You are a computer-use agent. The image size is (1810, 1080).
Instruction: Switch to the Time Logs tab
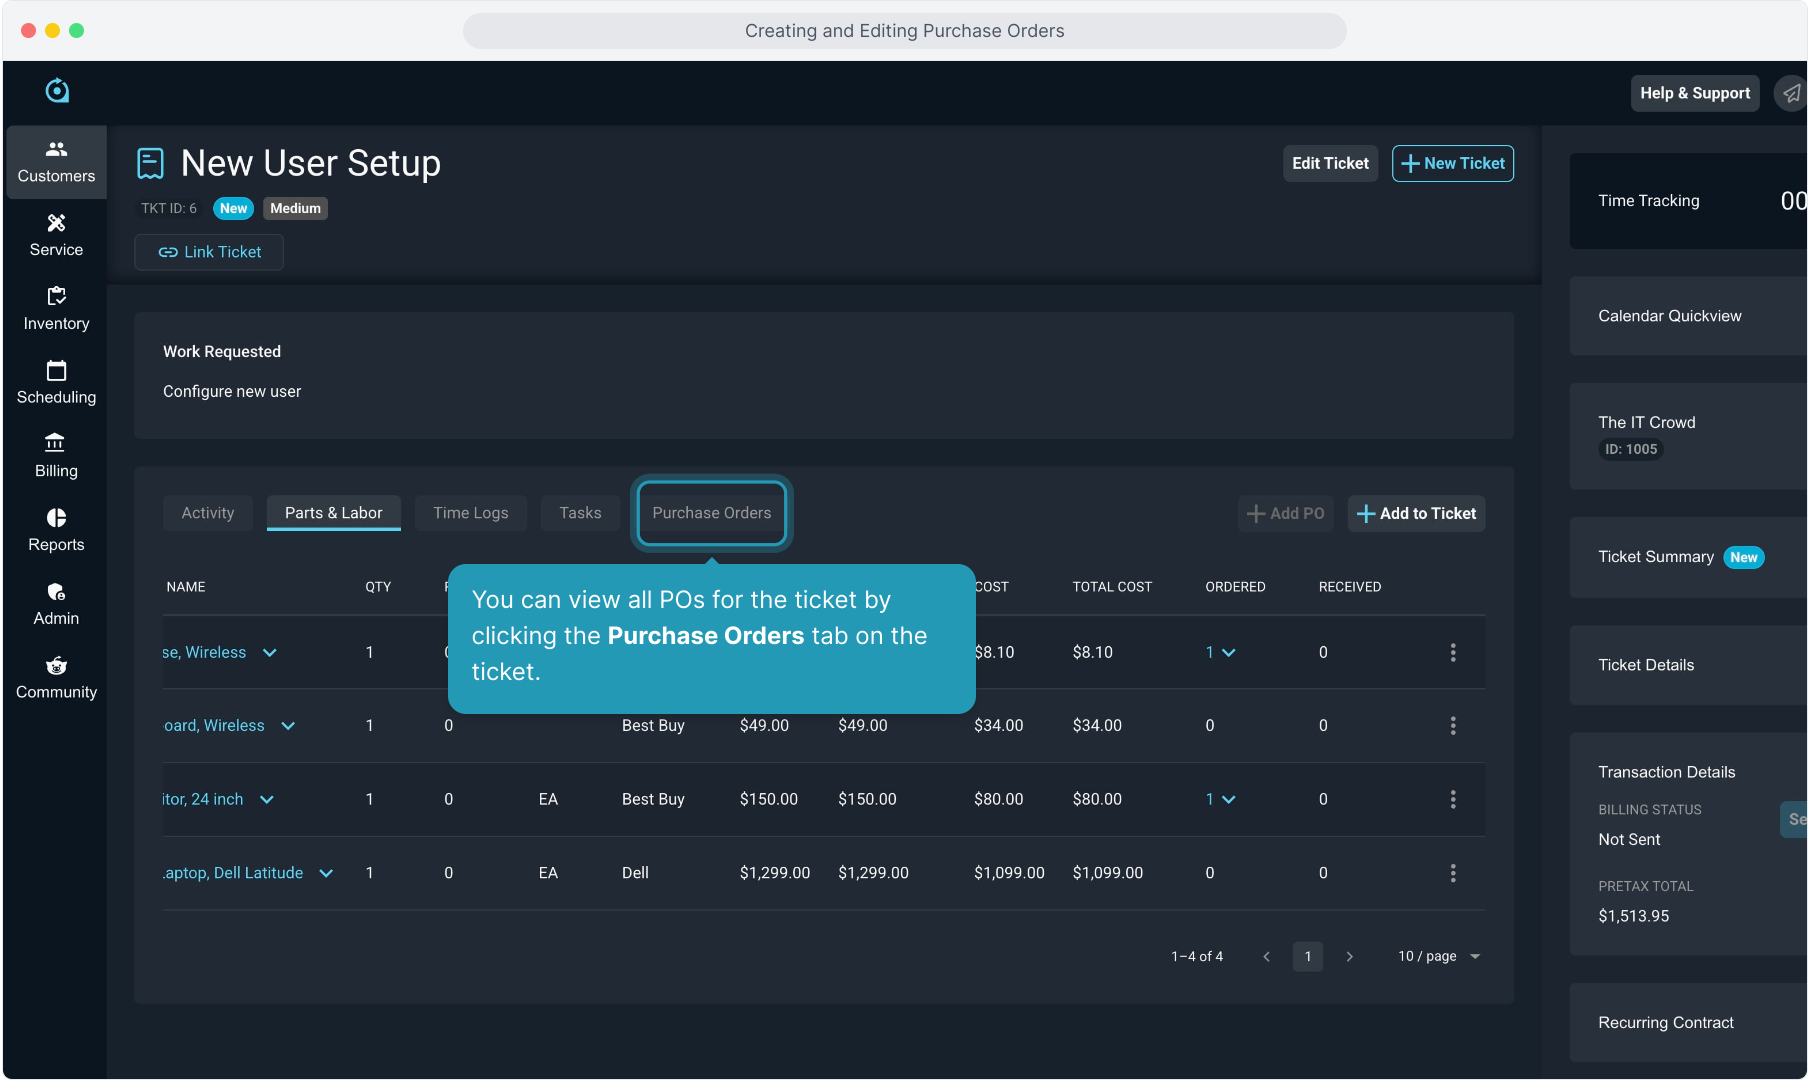tap(470, 513)
